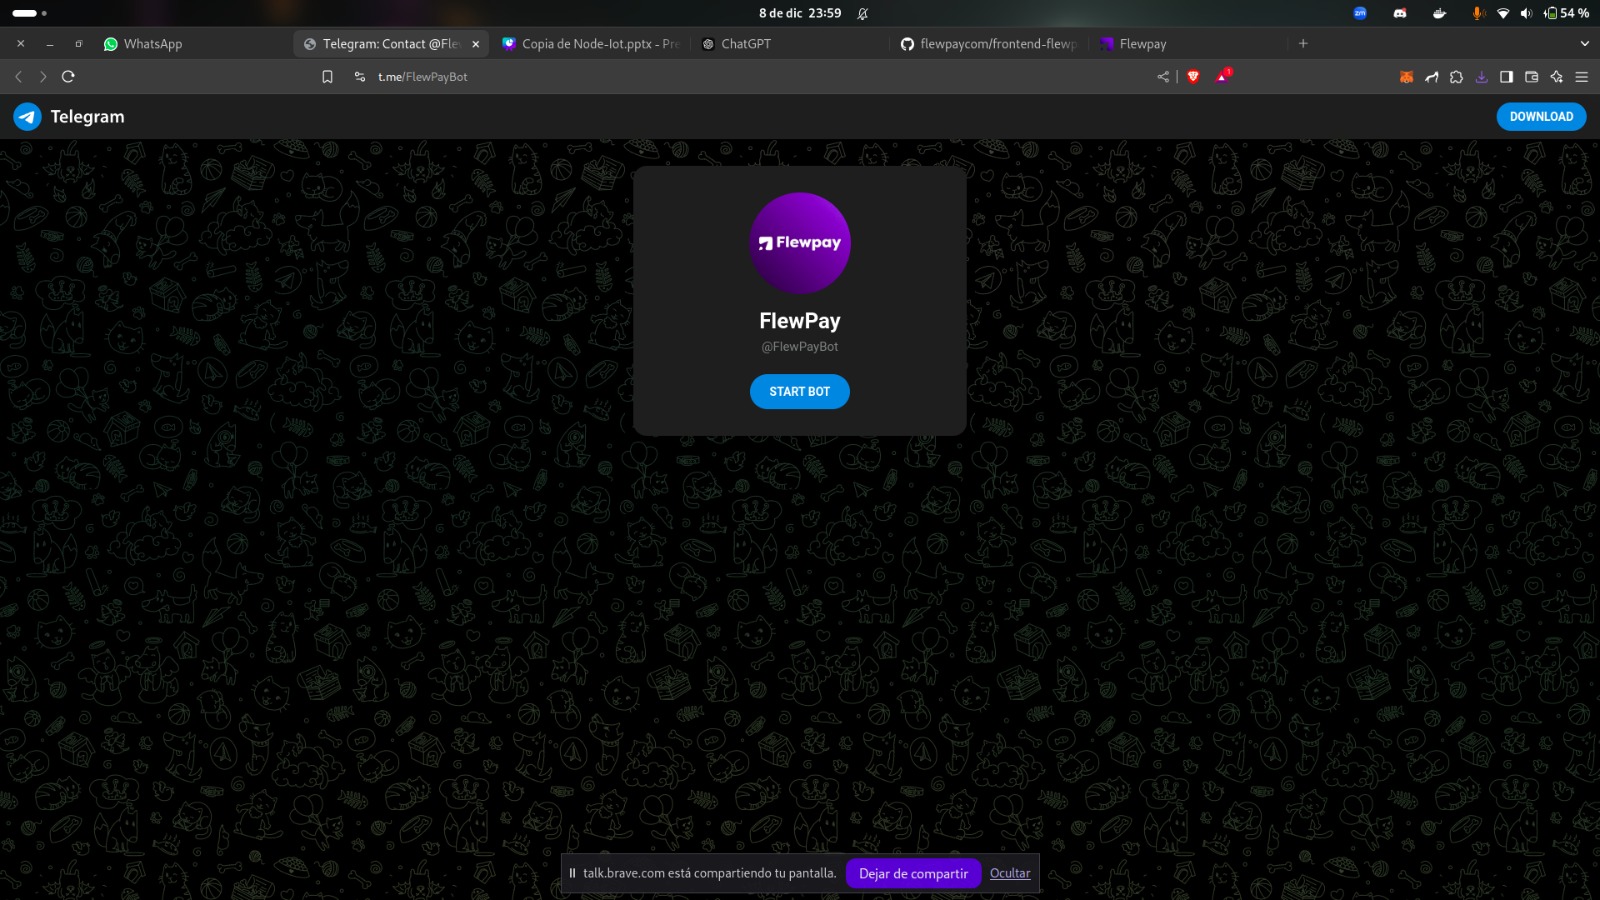Open Brave Rewards triangle icon
Screen dimensions: 1600x900
click(1224, 76)
